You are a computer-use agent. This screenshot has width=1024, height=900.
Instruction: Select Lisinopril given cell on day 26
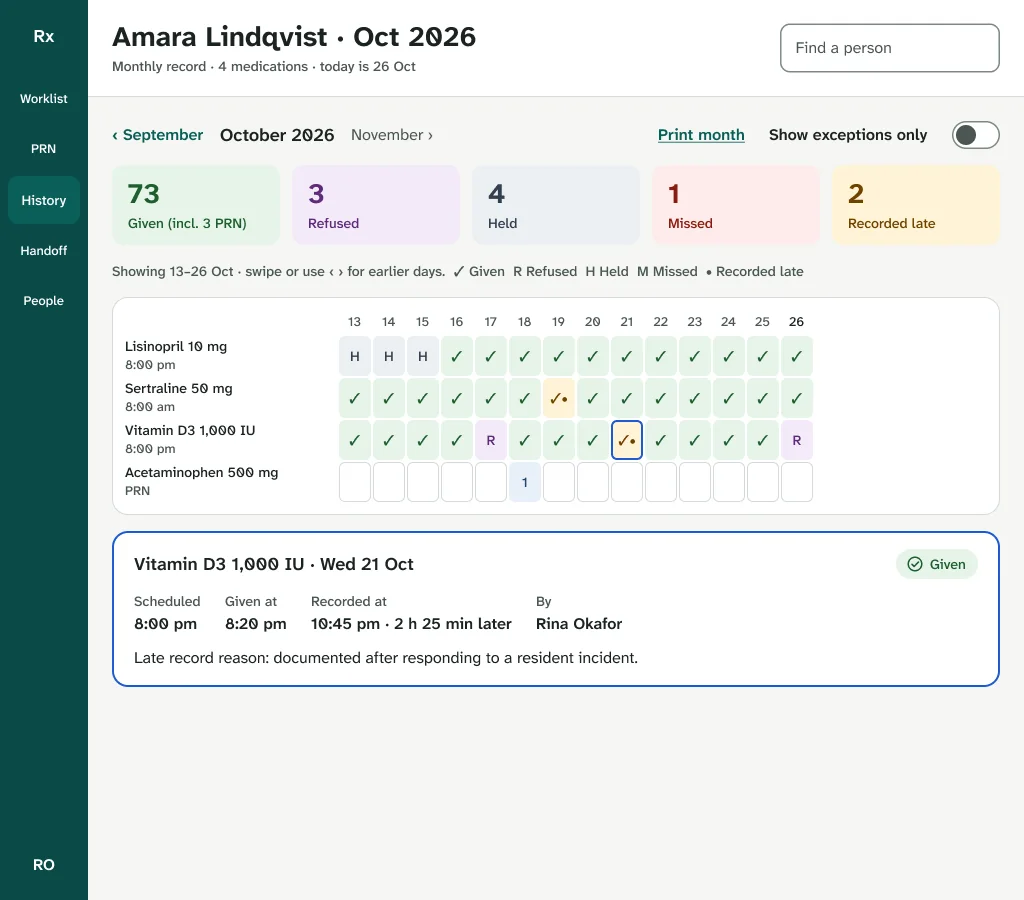(x=797, y=357)
